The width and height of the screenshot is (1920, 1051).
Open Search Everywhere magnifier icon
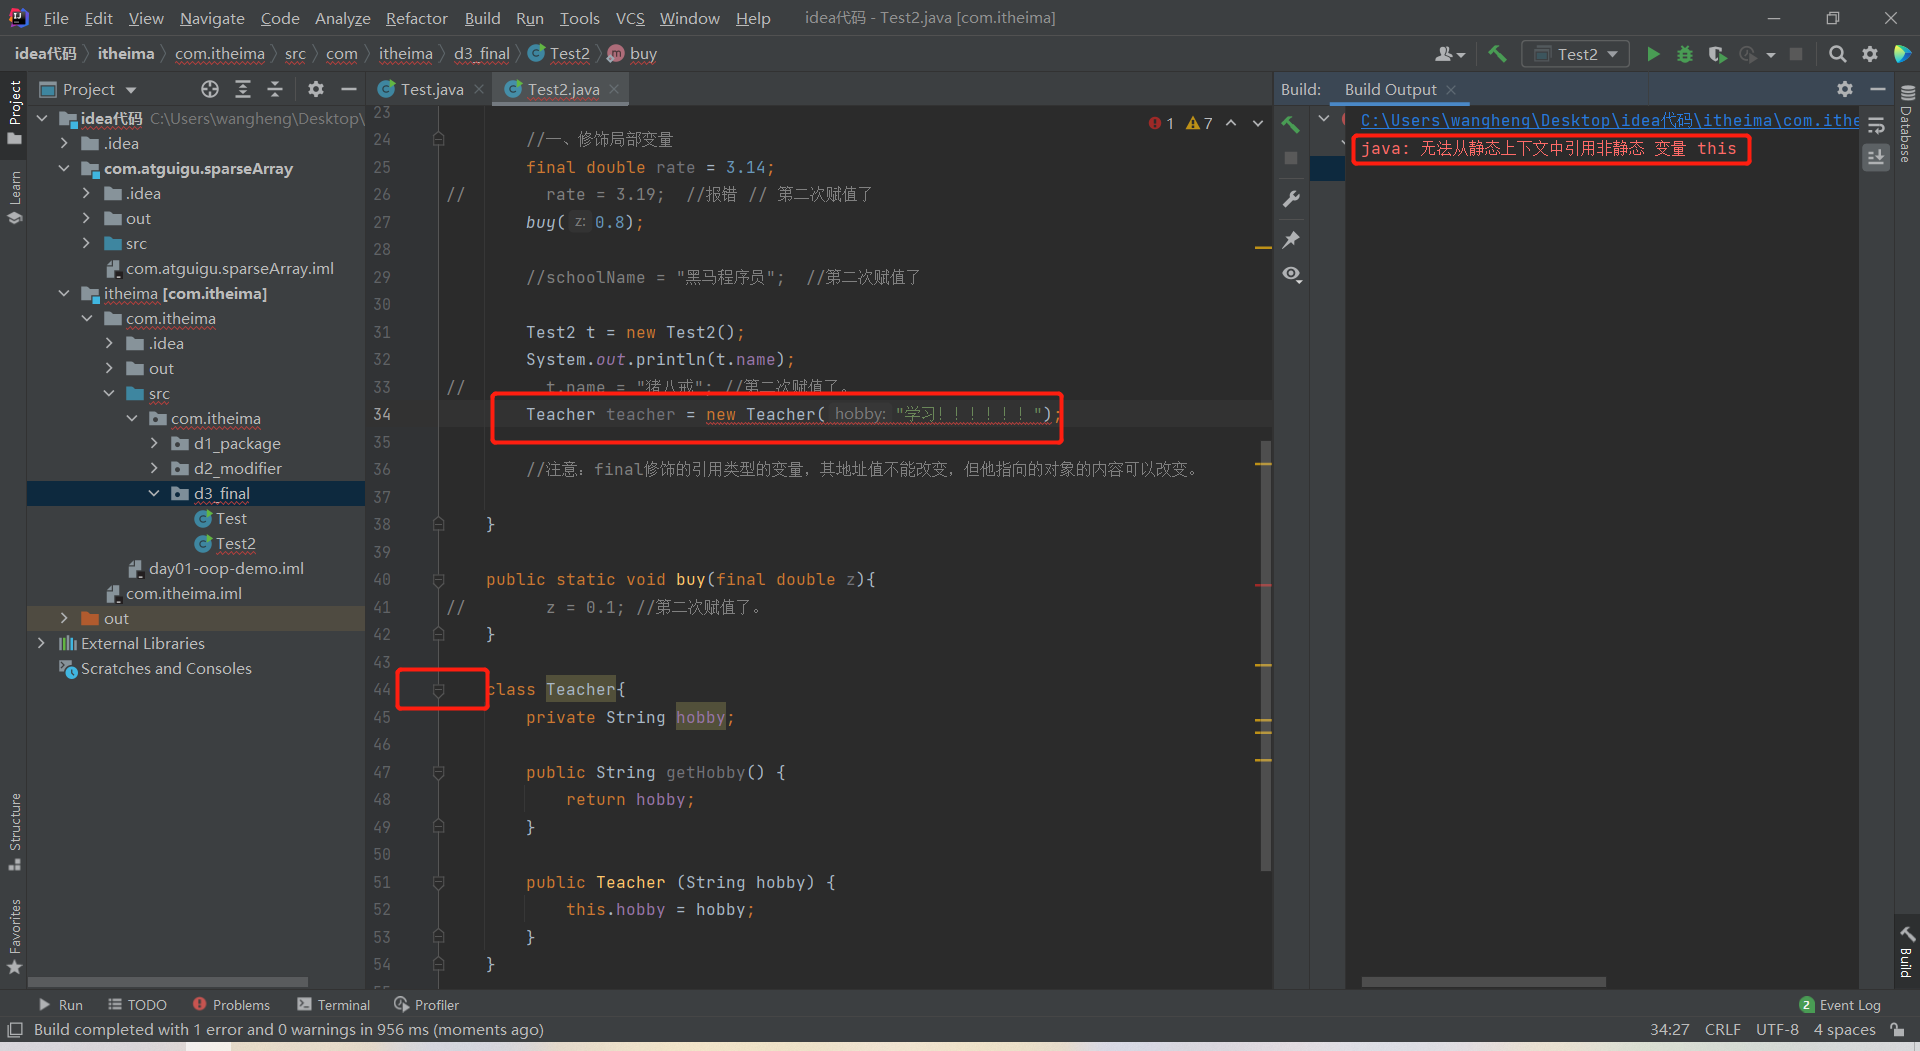pos(1838,54)
